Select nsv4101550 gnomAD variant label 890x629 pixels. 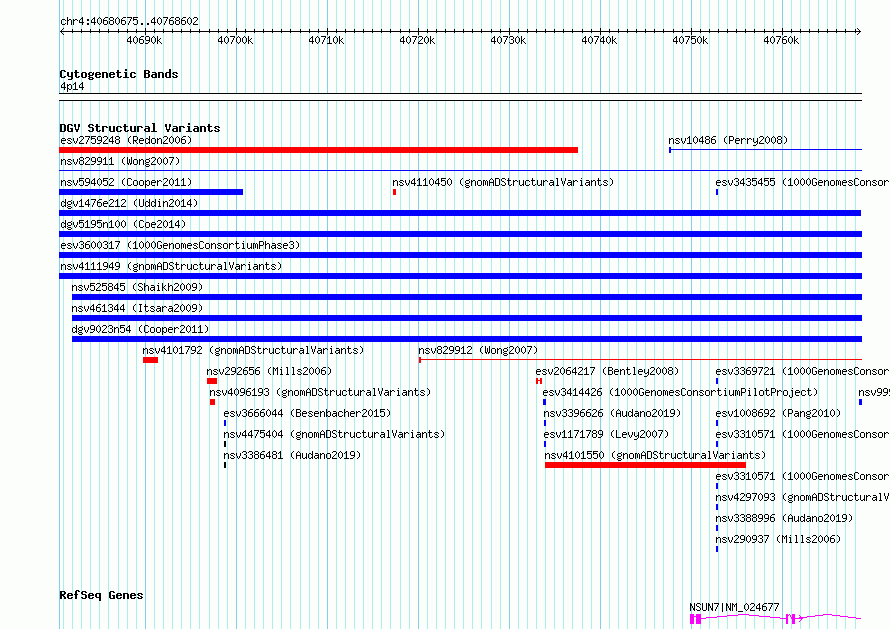pos(655,455)
